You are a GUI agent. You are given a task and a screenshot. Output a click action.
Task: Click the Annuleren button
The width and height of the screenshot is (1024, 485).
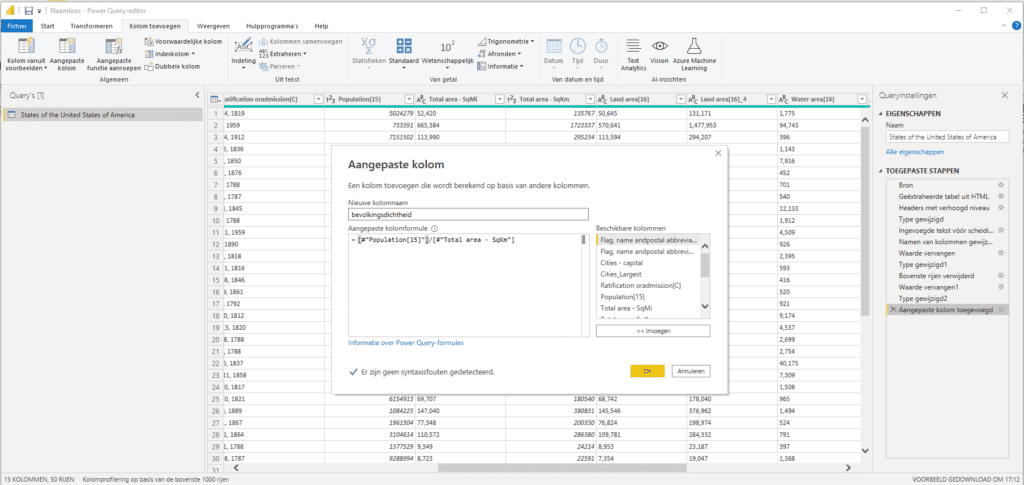click(x=691, y=371)
